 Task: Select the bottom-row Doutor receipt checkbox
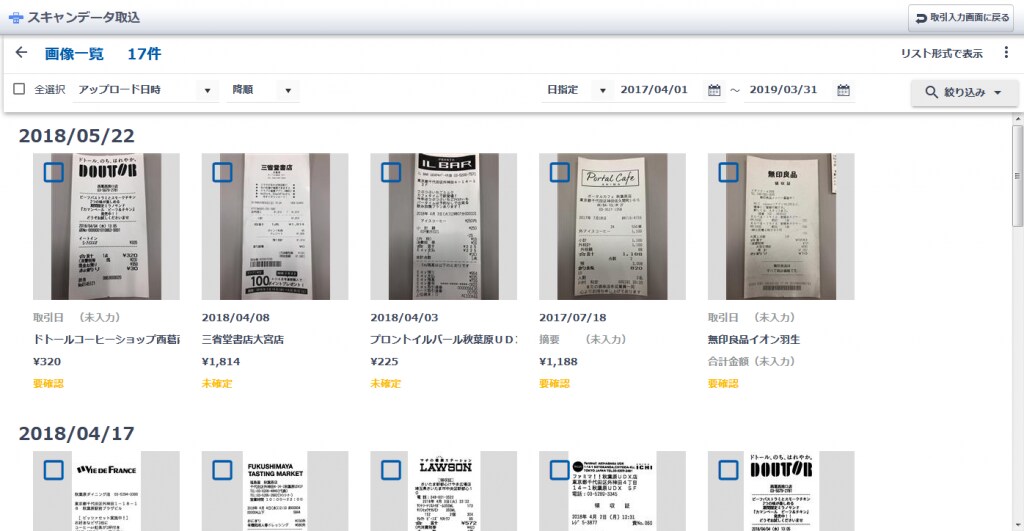[x=728, y=470]
